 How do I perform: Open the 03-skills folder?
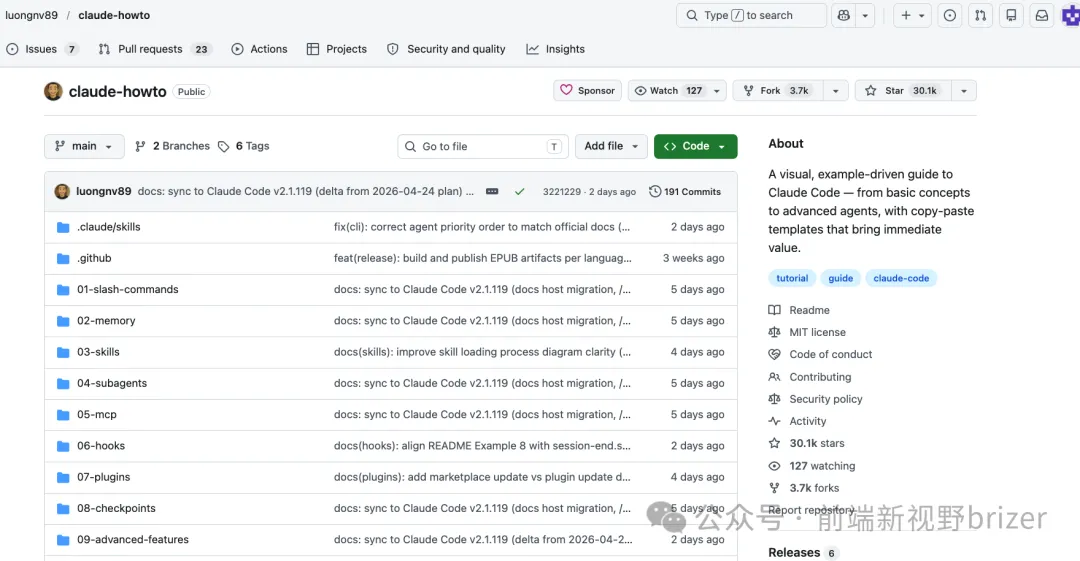(98, 351)
